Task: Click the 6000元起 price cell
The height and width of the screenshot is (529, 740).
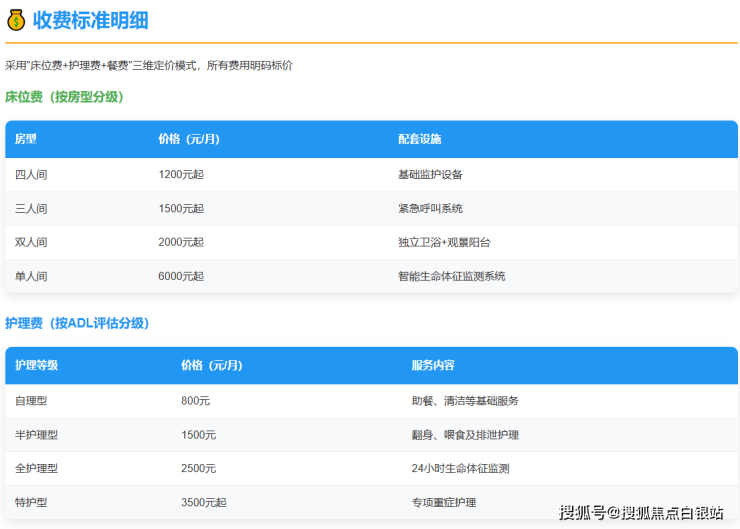Action: click(181, 276)
